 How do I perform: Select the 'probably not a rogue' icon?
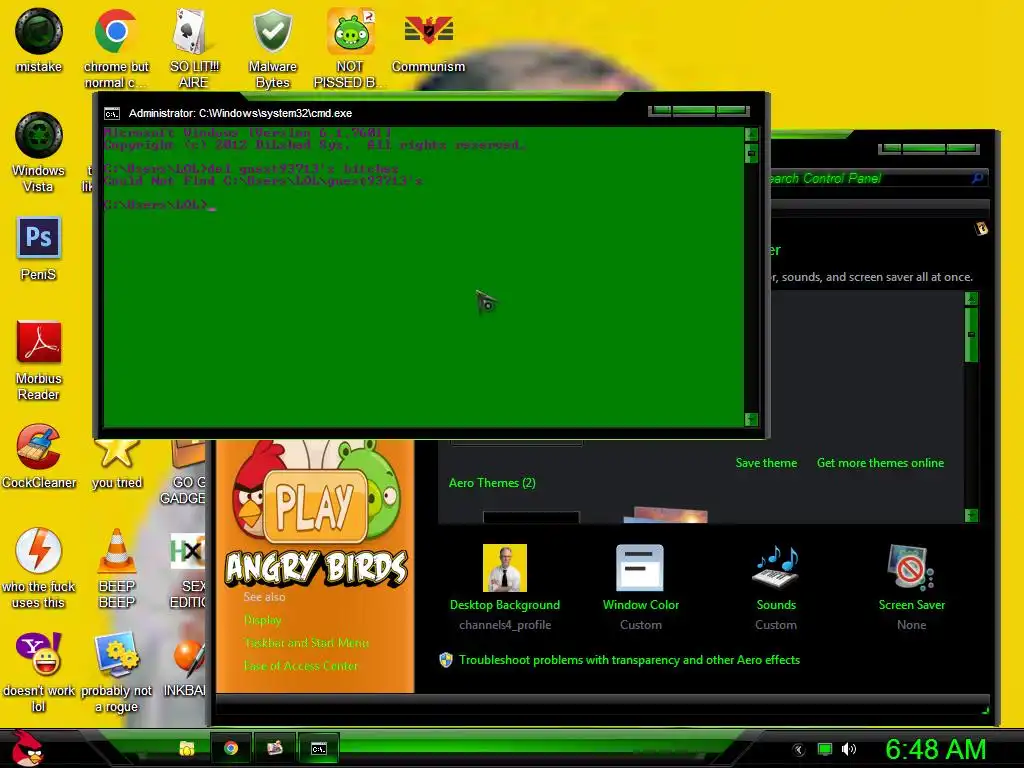116,672
